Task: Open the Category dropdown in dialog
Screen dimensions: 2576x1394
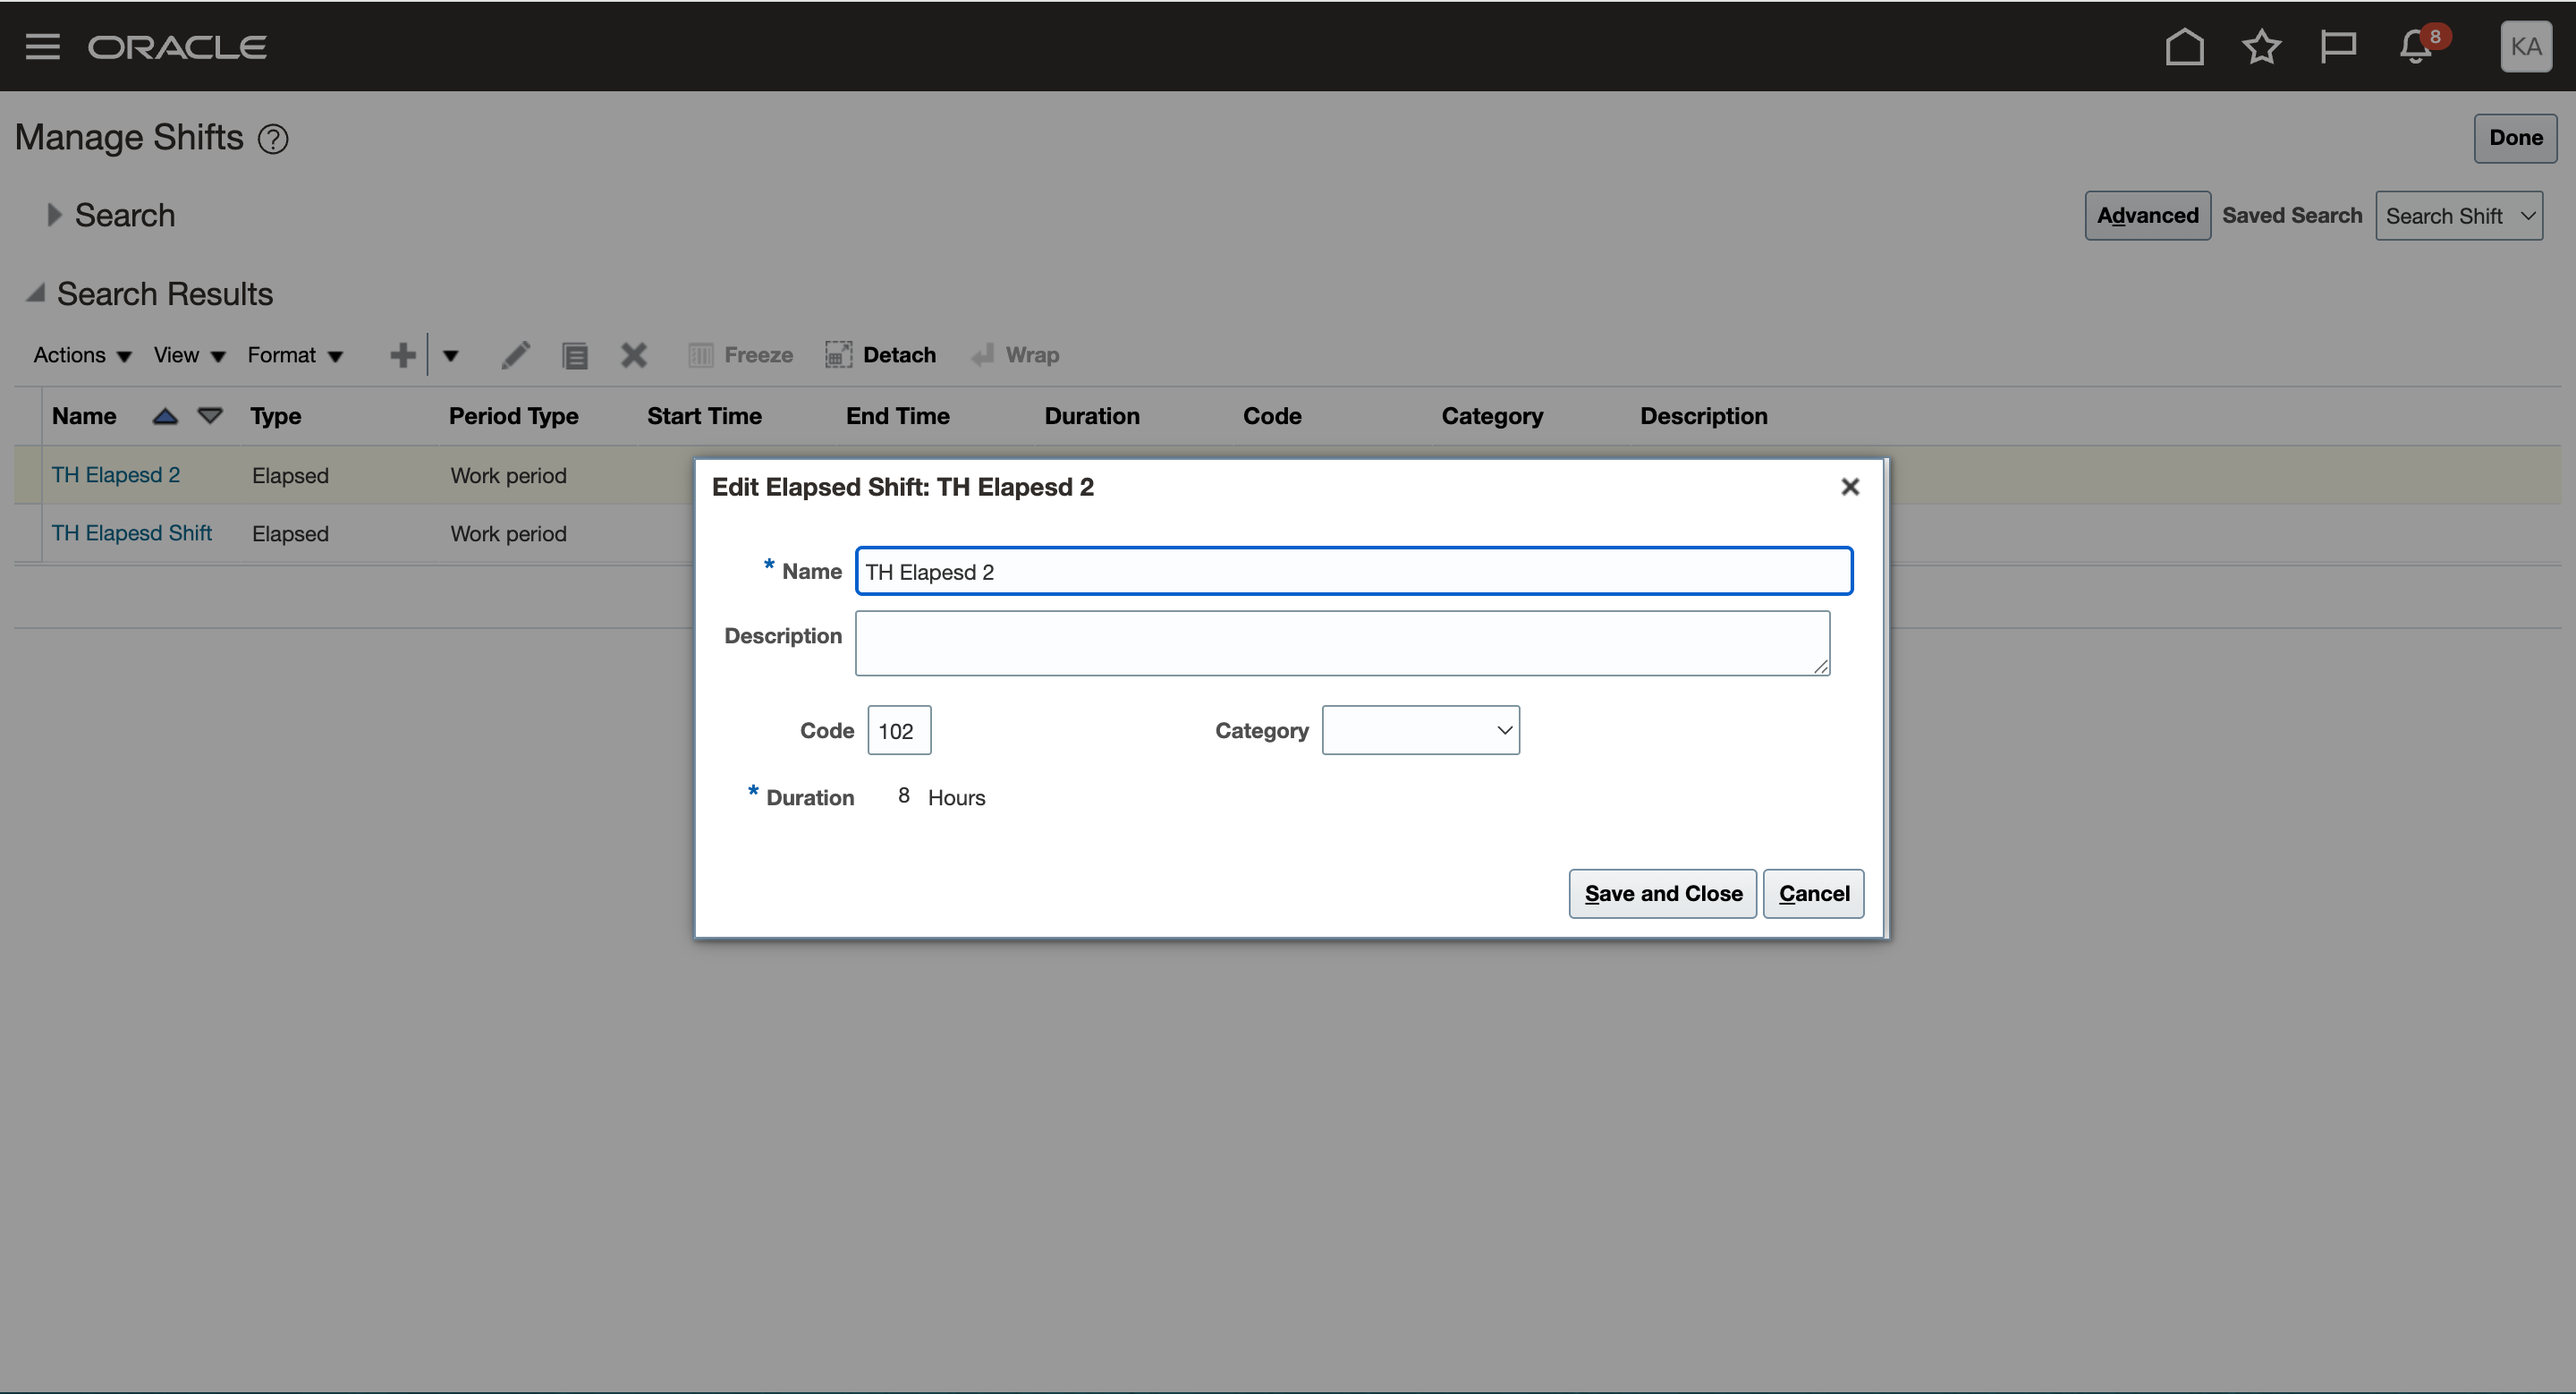Action: pos(1420,731)
